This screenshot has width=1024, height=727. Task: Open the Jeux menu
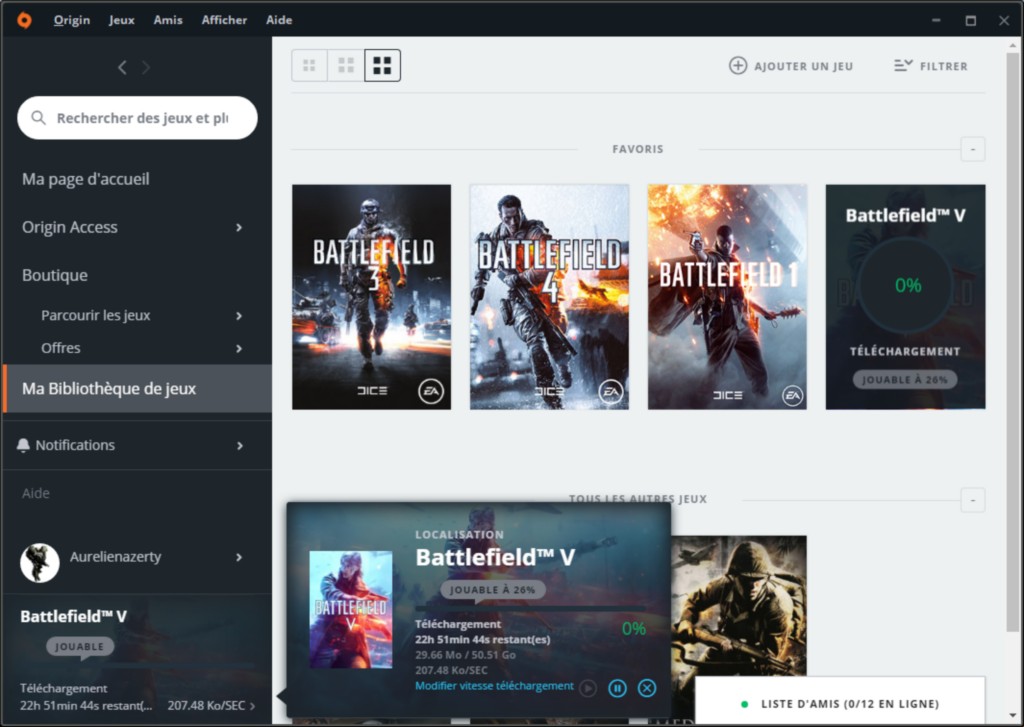coord(121,20)
